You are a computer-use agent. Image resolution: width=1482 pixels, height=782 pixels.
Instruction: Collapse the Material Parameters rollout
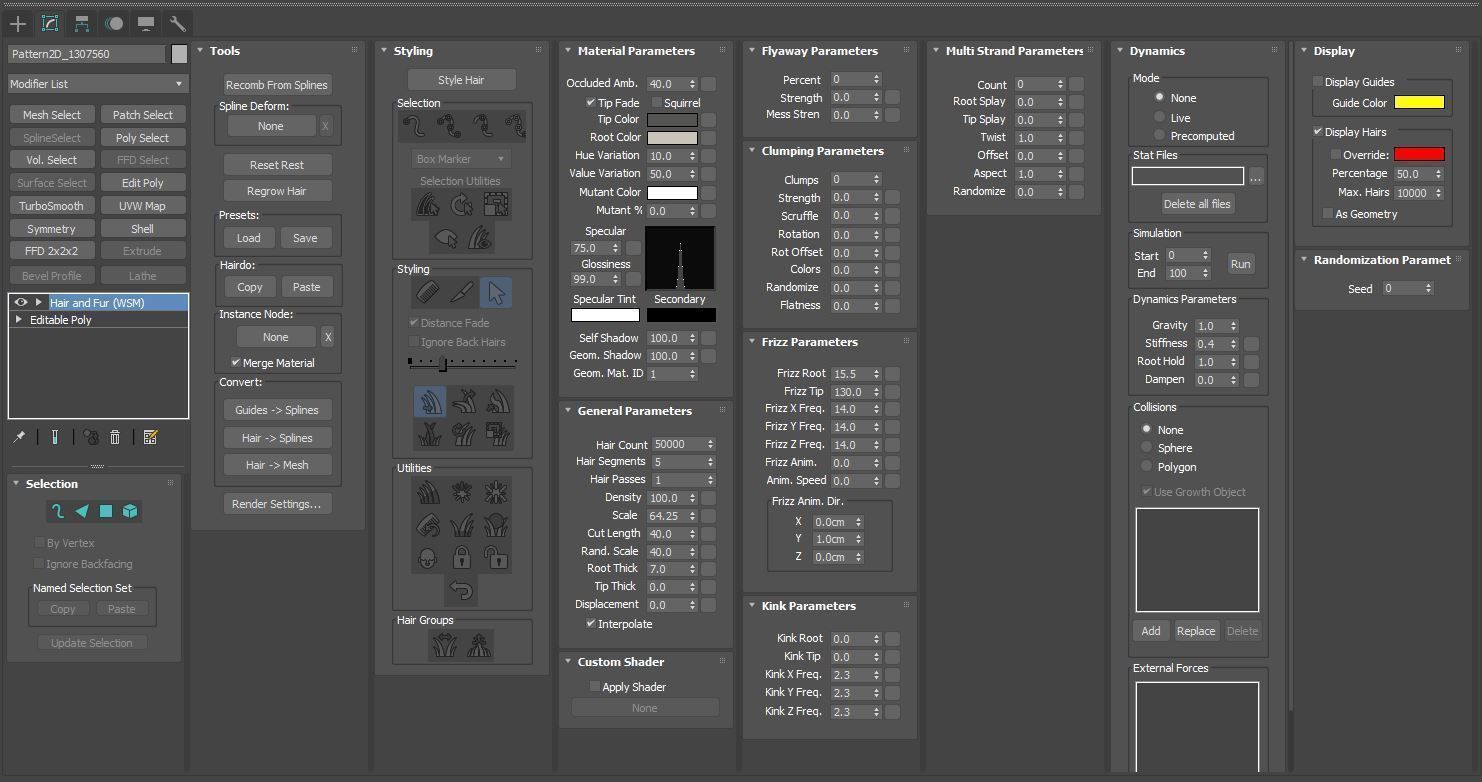click(x=568, y=51)
